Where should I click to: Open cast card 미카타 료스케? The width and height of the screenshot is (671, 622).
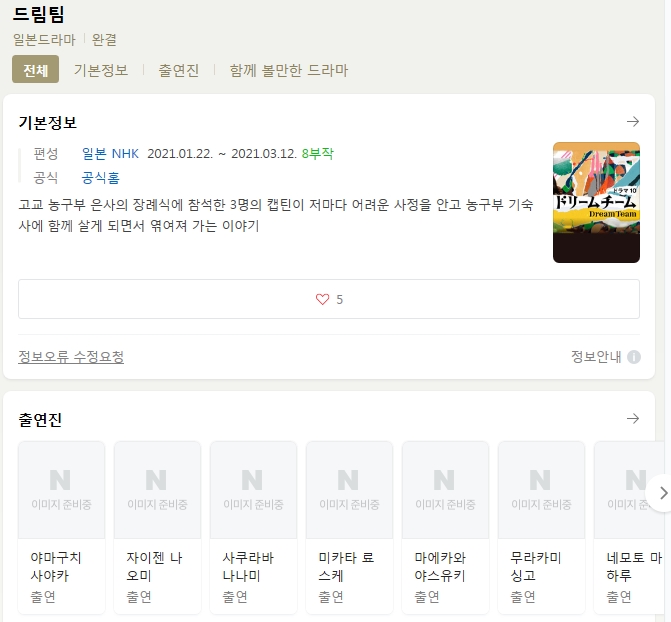click(349, 528)
